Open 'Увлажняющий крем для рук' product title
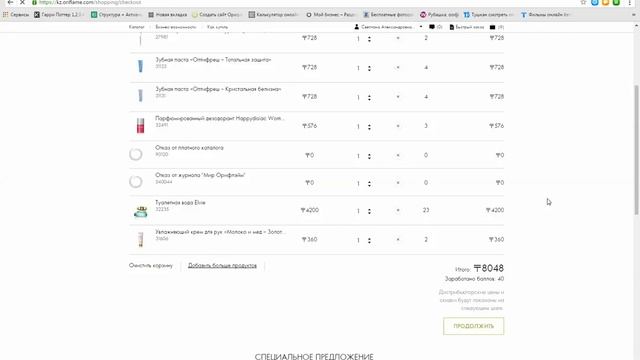 220,232
